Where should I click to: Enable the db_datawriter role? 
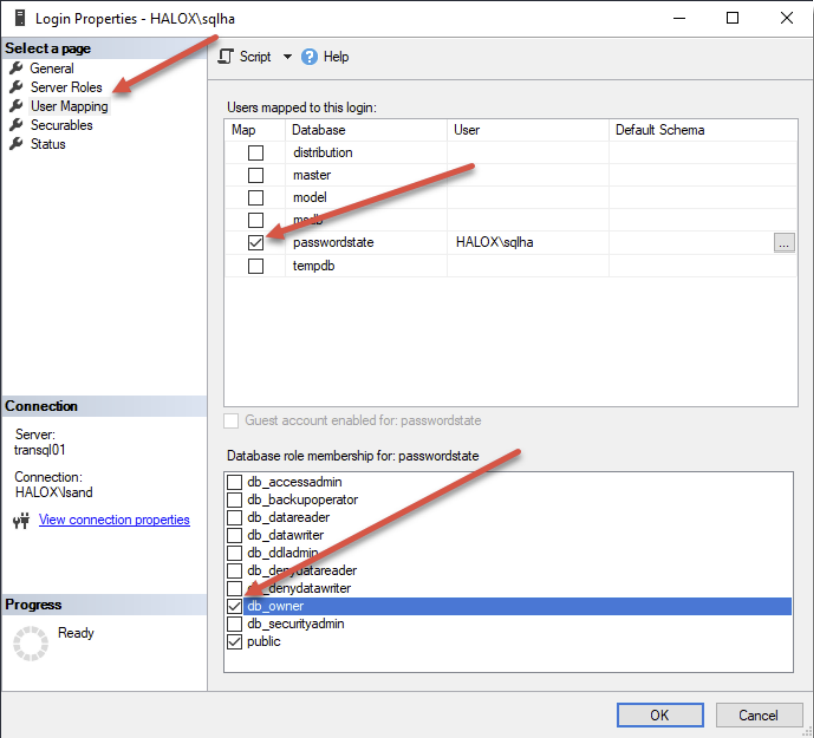(x=234, y=535)
